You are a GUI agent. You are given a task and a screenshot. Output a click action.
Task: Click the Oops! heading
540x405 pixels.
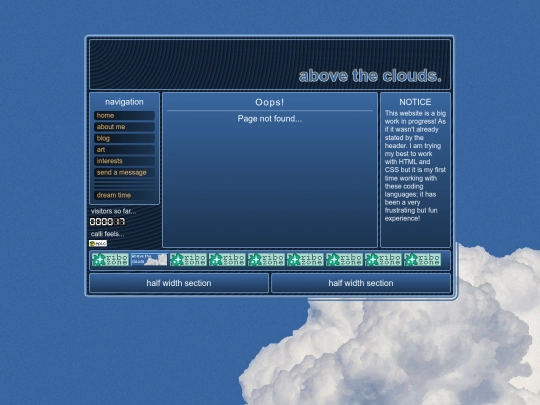[270, 102]
